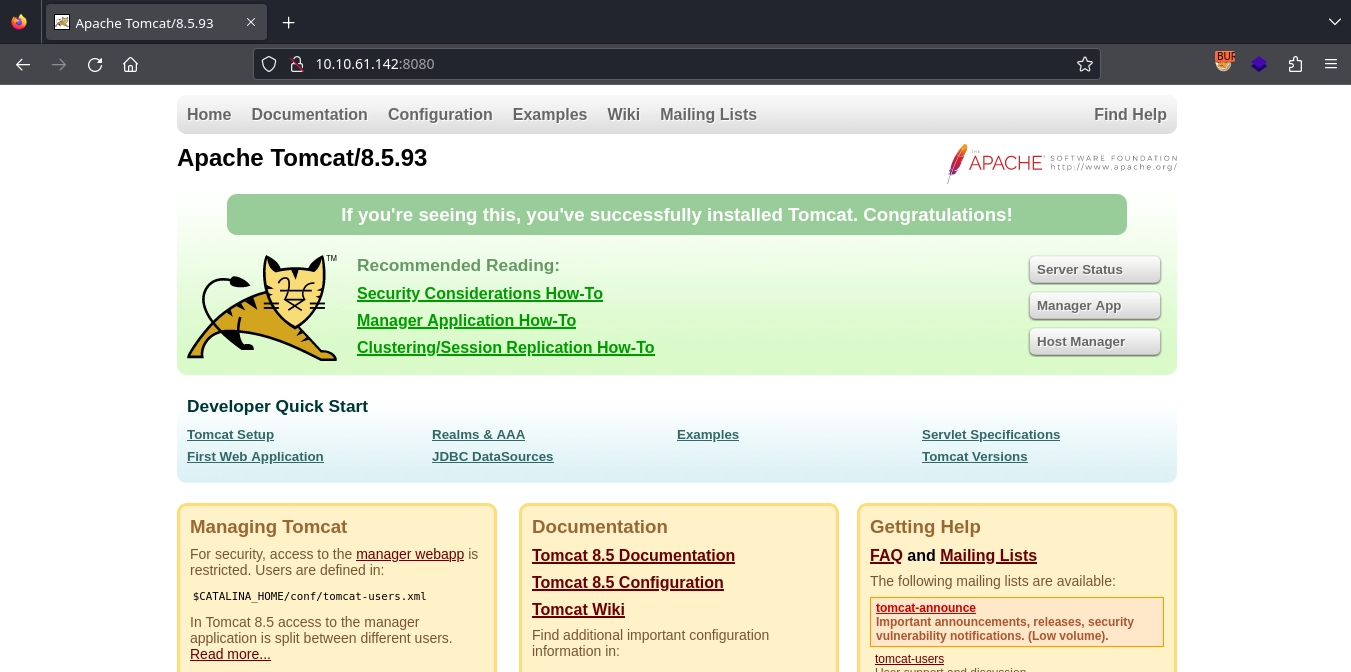
Task: Click the tracking protection shield icon
Action: (268, 64)
